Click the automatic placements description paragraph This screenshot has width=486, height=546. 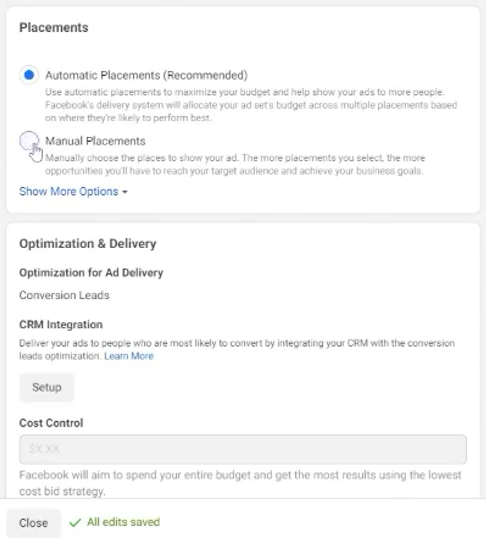coord(251,105)
